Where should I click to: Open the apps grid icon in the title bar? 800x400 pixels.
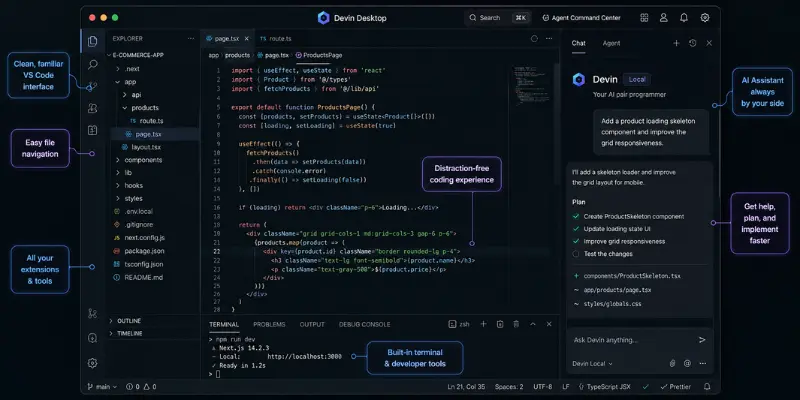click(644, 18)
